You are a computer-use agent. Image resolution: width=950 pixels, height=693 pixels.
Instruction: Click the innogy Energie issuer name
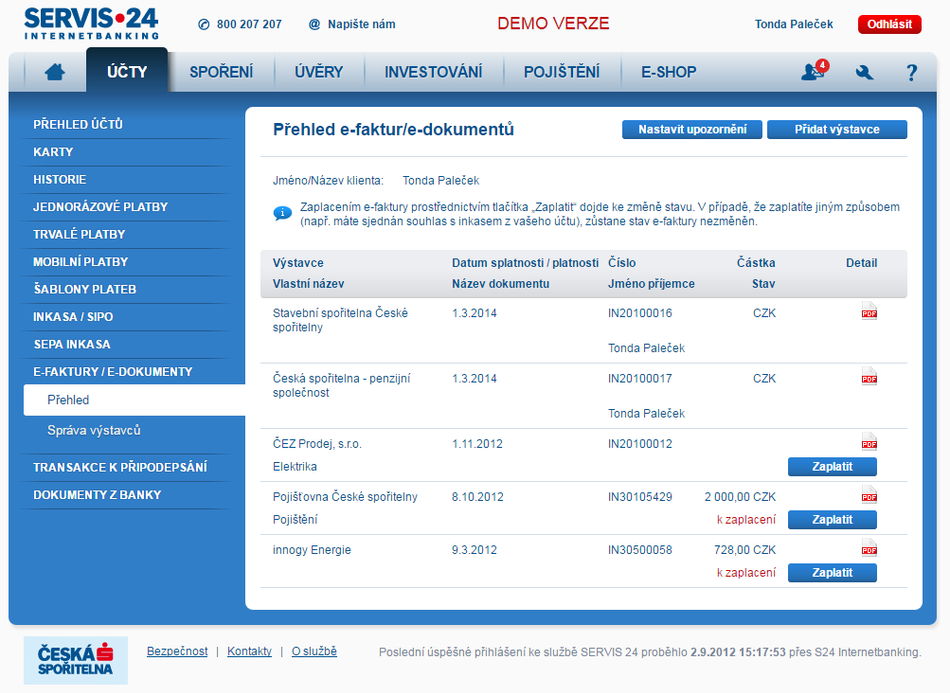coord(311,550)
